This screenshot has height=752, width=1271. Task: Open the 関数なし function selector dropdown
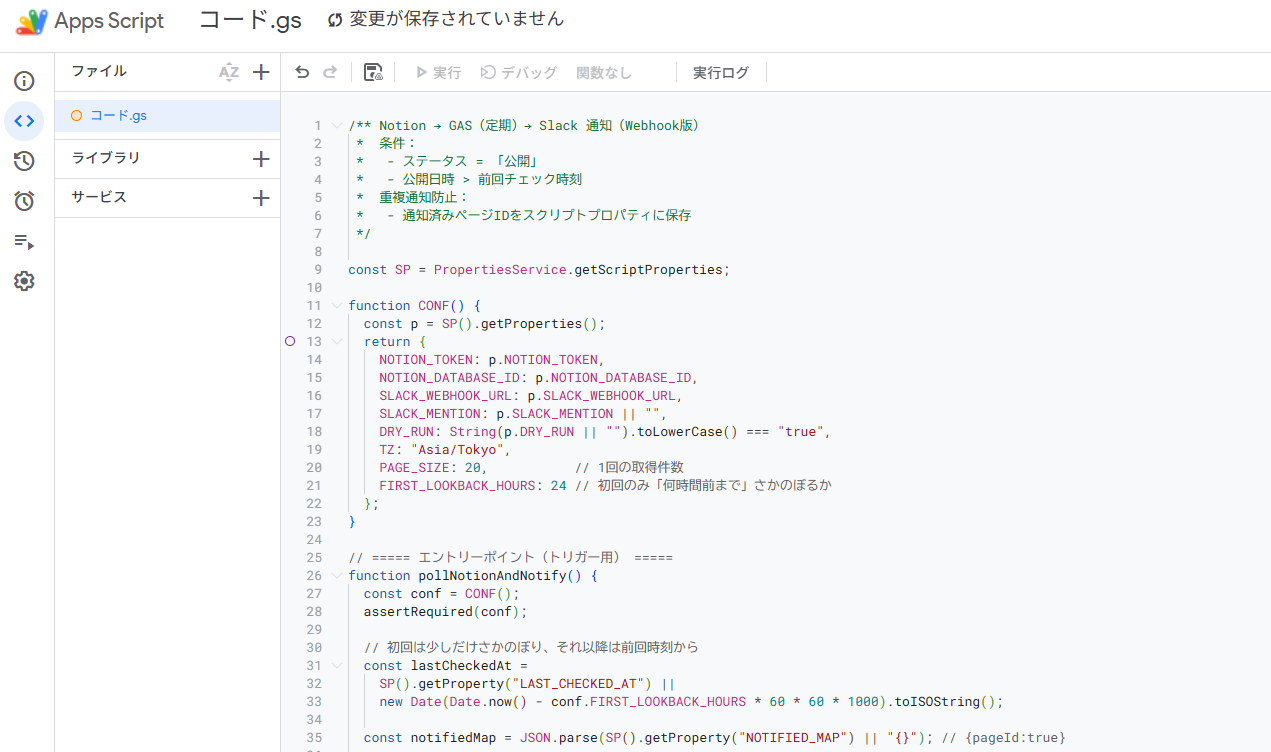pyautogui.click(x=604, y=73)
